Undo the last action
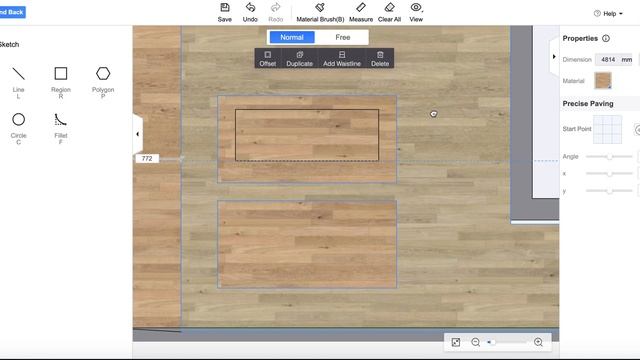The image size is (640, 360). point(250,12)
